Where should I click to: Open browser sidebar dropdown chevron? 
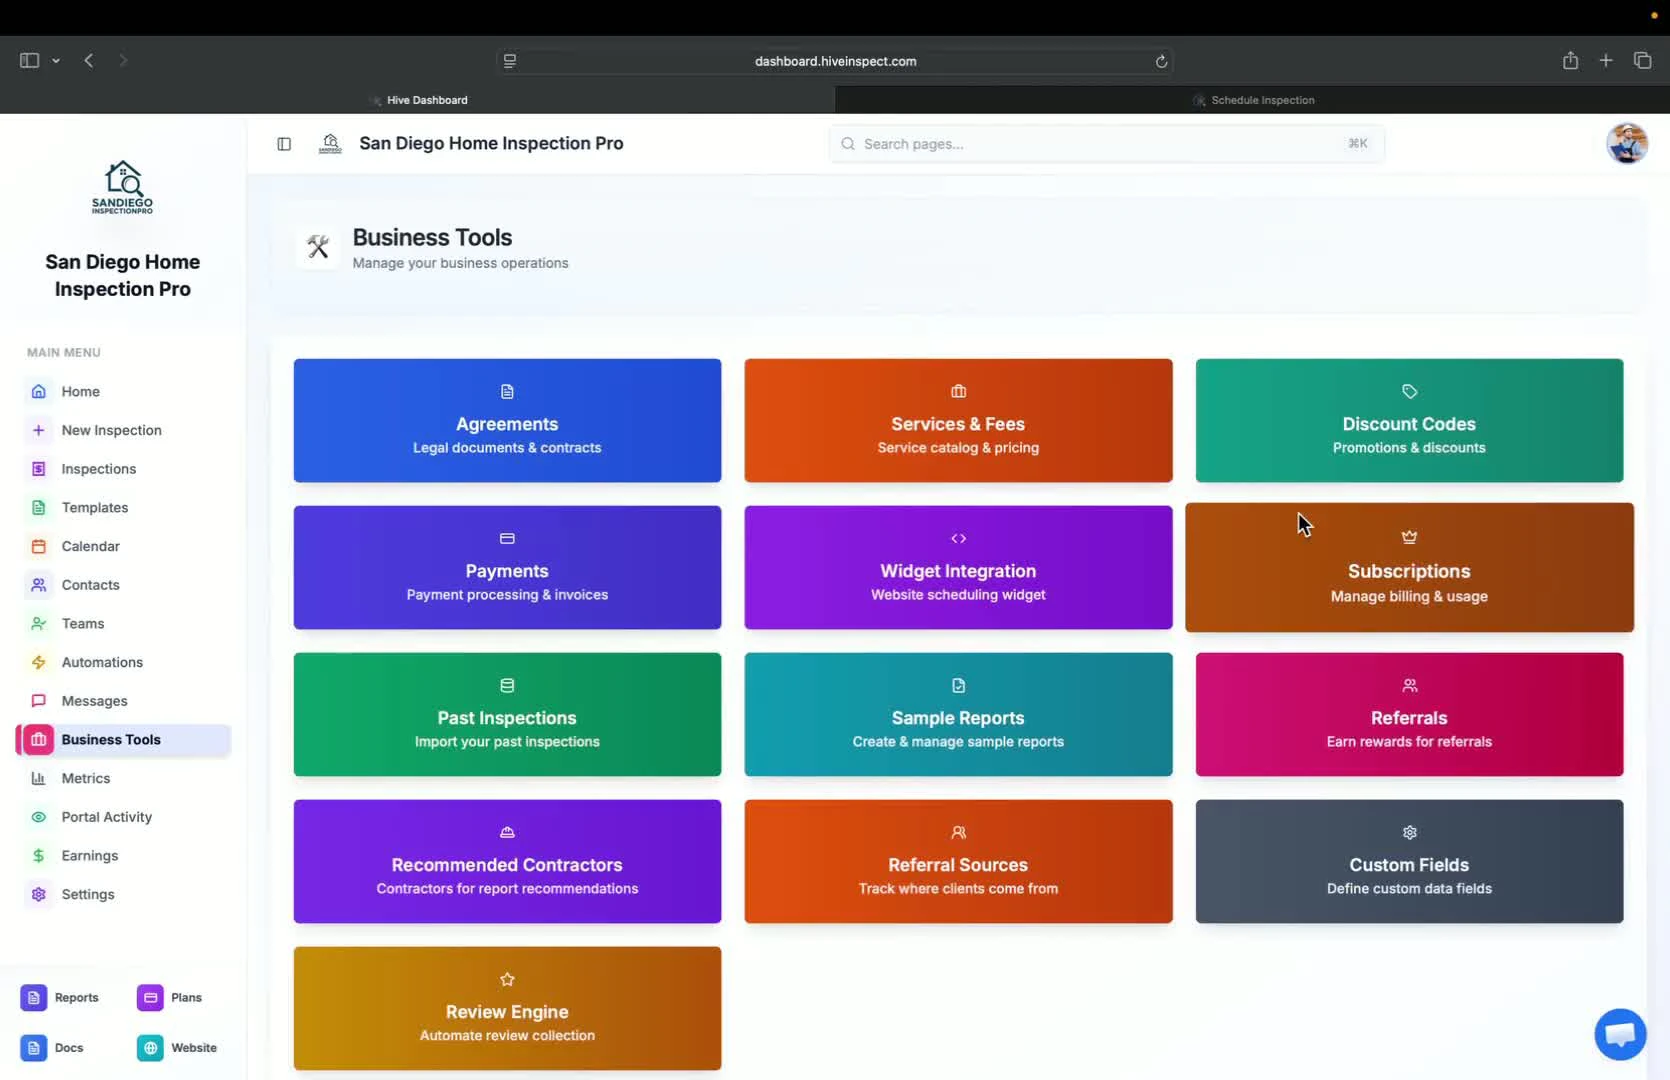56,61
